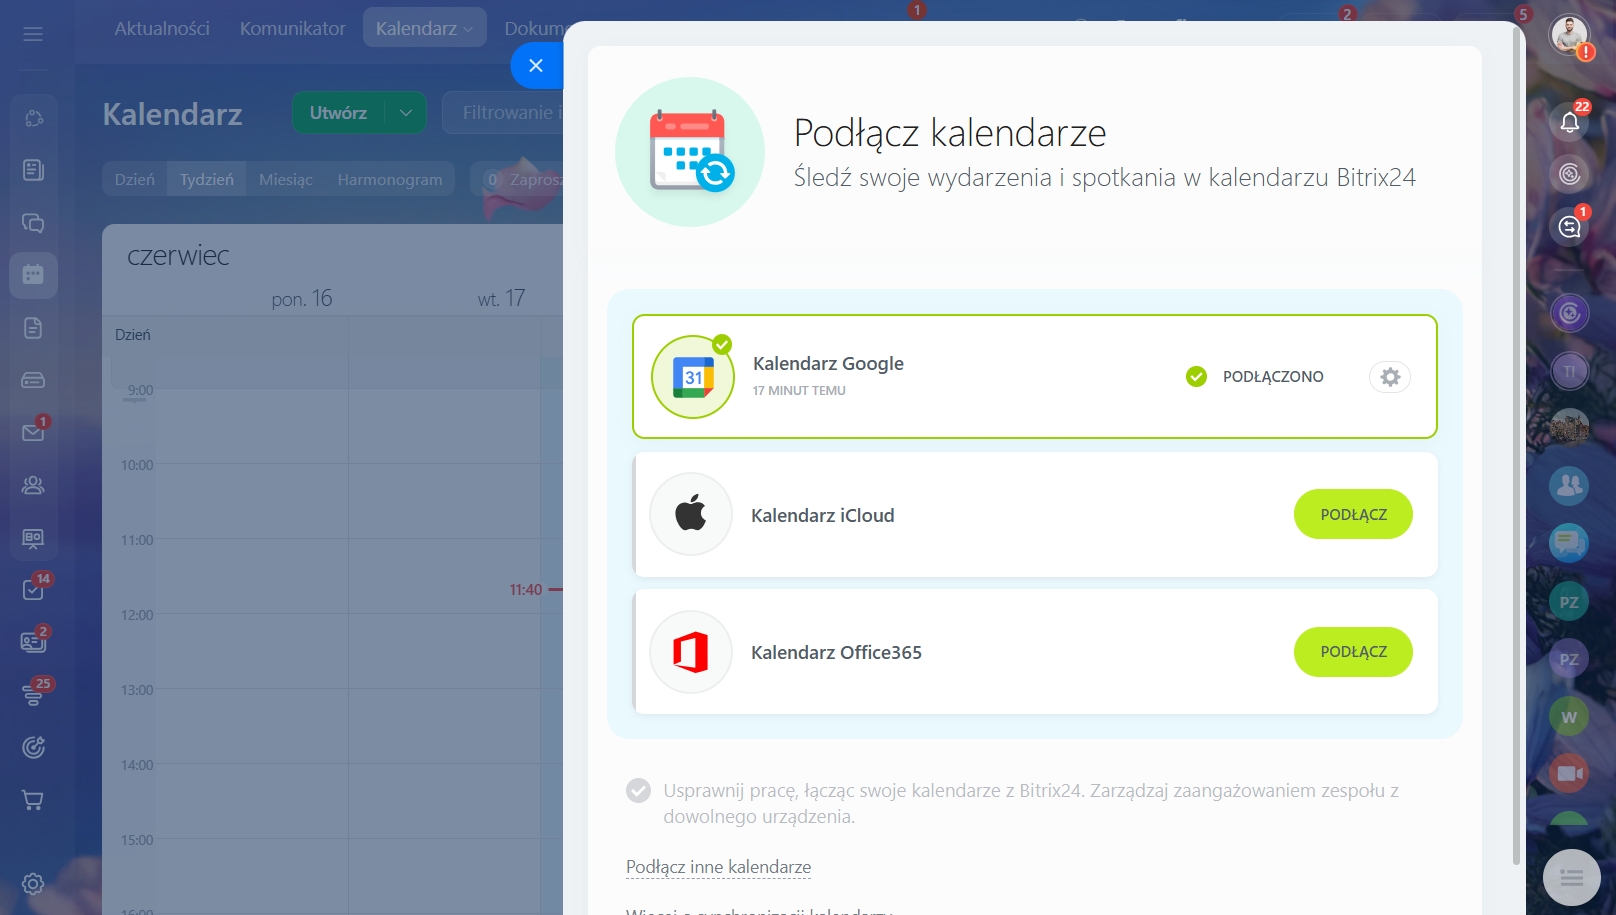Click the wt. 17 day header
The height and width of the screenshot is (915, 1616).
(x=501, y=298)
